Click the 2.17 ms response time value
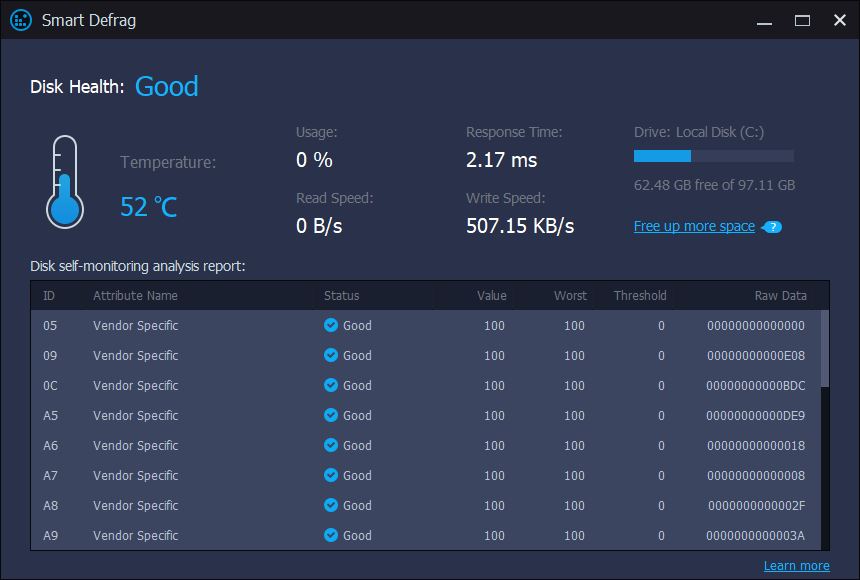 501,160
